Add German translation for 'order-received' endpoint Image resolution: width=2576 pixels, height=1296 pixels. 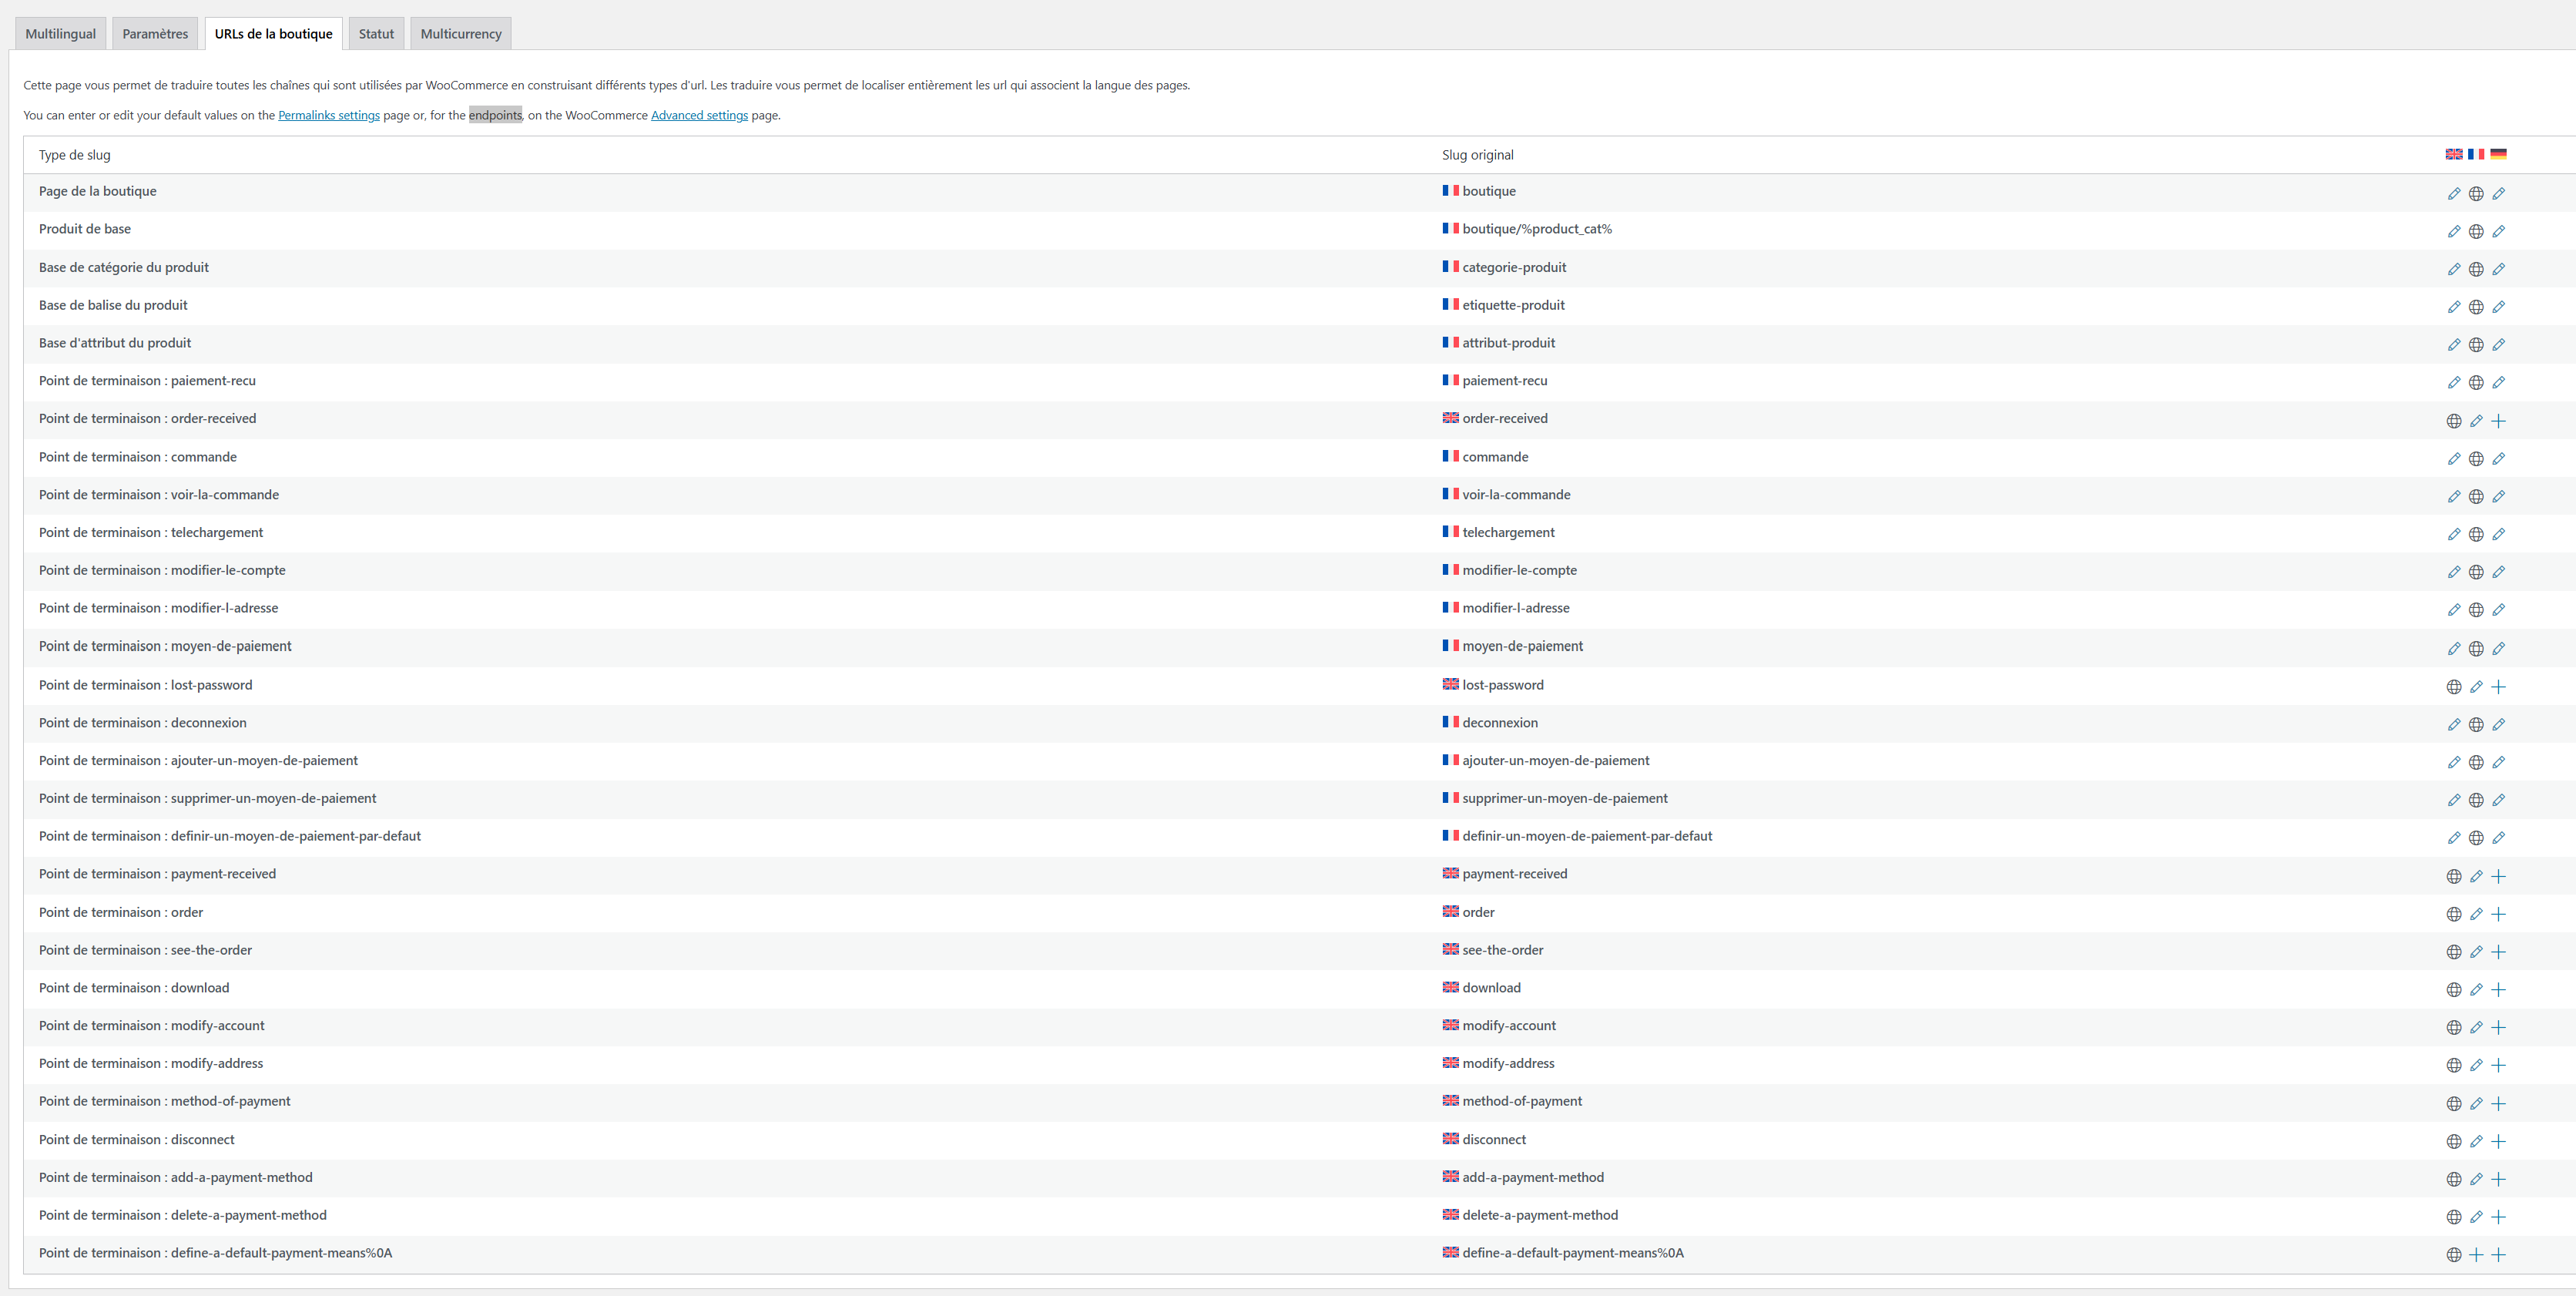tap(2498, 421)
